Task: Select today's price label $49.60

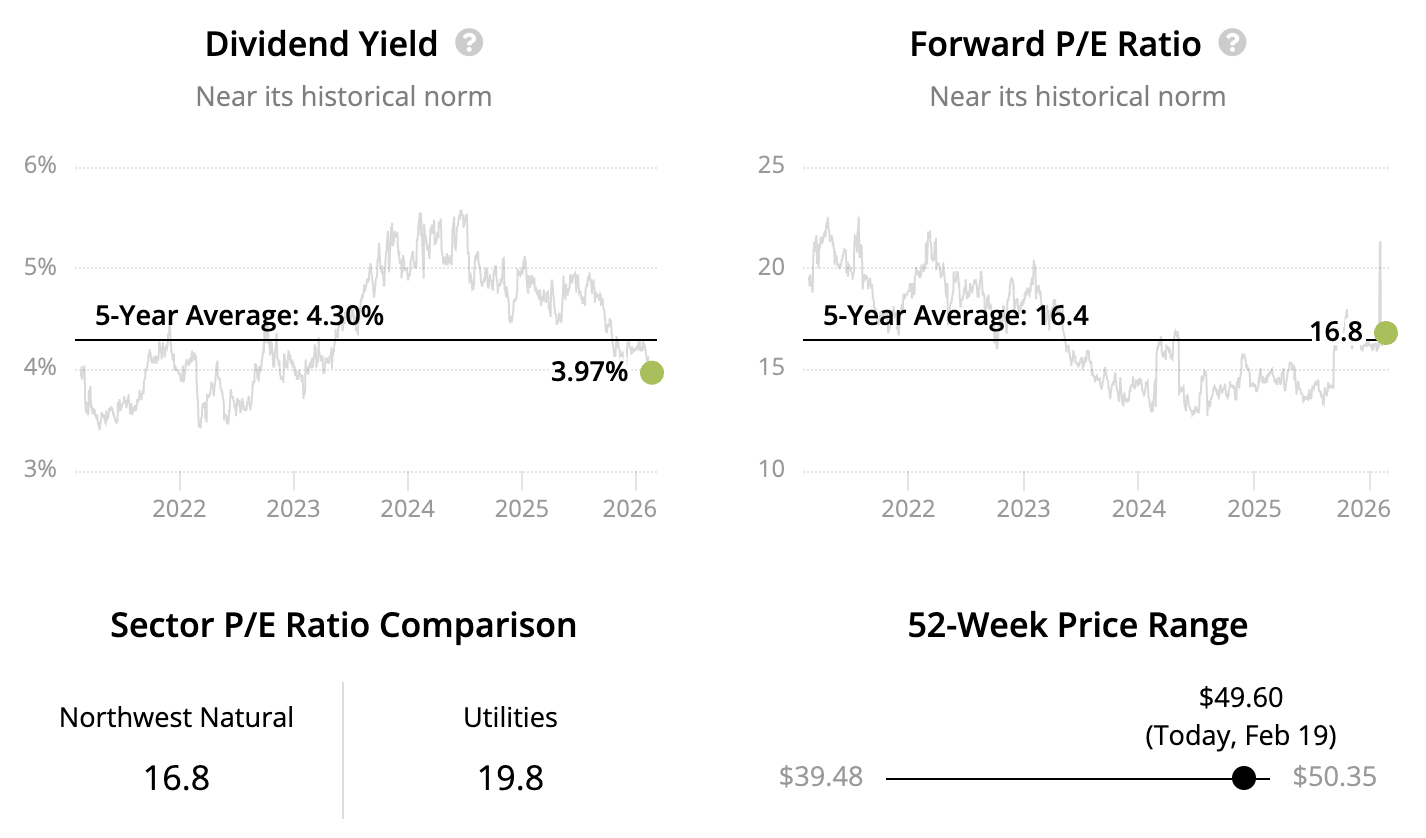Action: tap(1240, 697)
